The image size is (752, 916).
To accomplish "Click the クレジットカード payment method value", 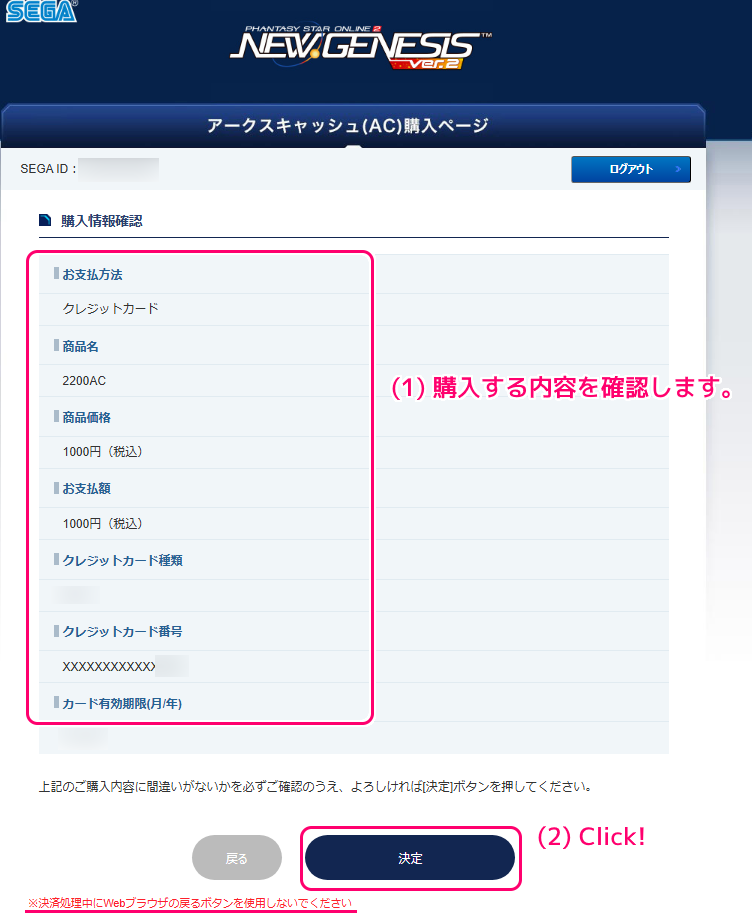I will tap(110, 308).
